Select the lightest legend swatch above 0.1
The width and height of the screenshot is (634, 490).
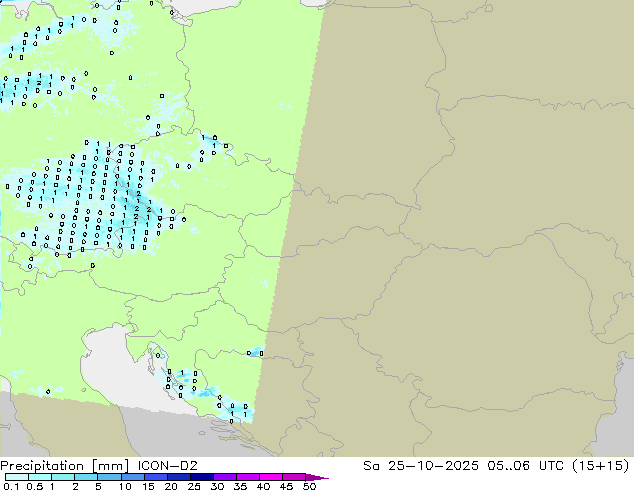(17, 477)
